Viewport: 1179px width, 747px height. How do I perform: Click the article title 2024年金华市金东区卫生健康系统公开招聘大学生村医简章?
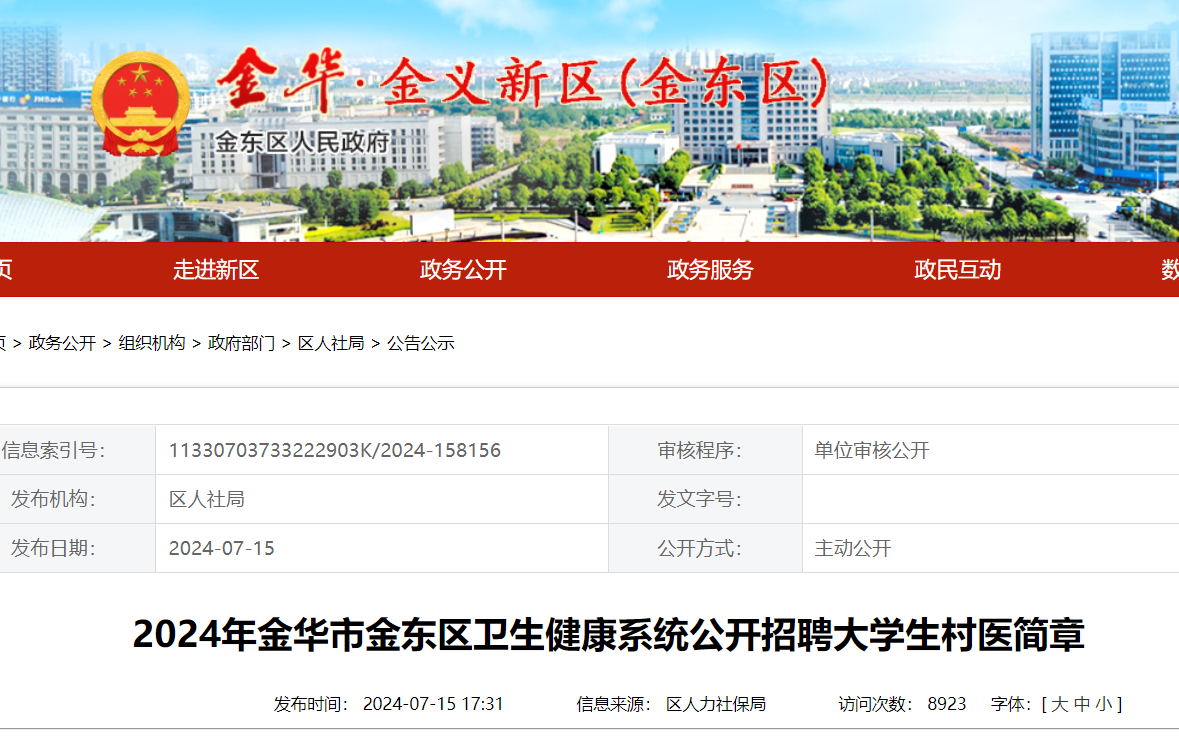tap(608, 634)
